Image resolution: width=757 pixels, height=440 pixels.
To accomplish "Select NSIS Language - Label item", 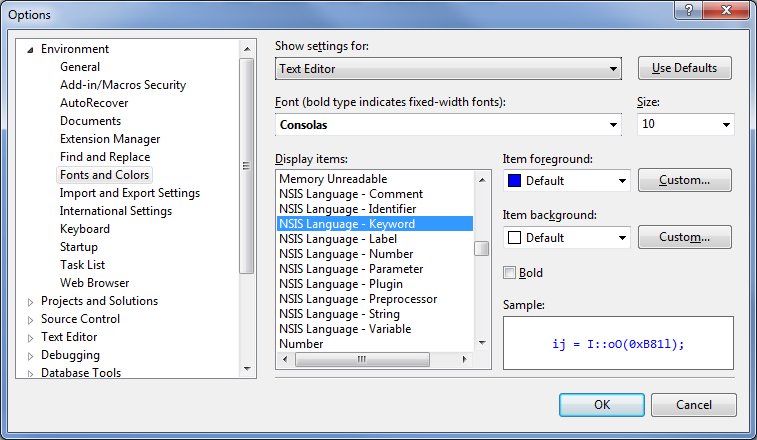I will pyautogui.click(x=375, y=239).
